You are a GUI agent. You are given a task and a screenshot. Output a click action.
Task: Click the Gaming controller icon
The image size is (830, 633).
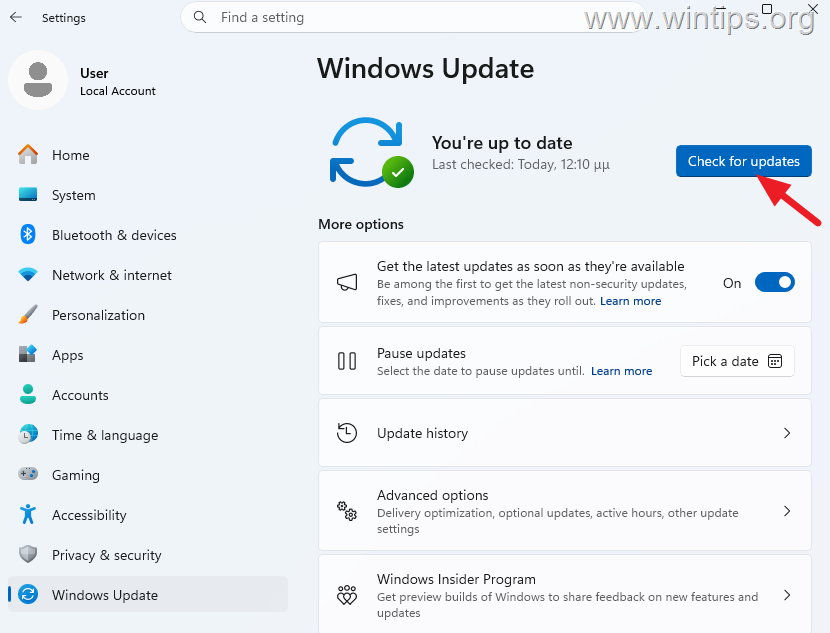[x=28, y=474]
